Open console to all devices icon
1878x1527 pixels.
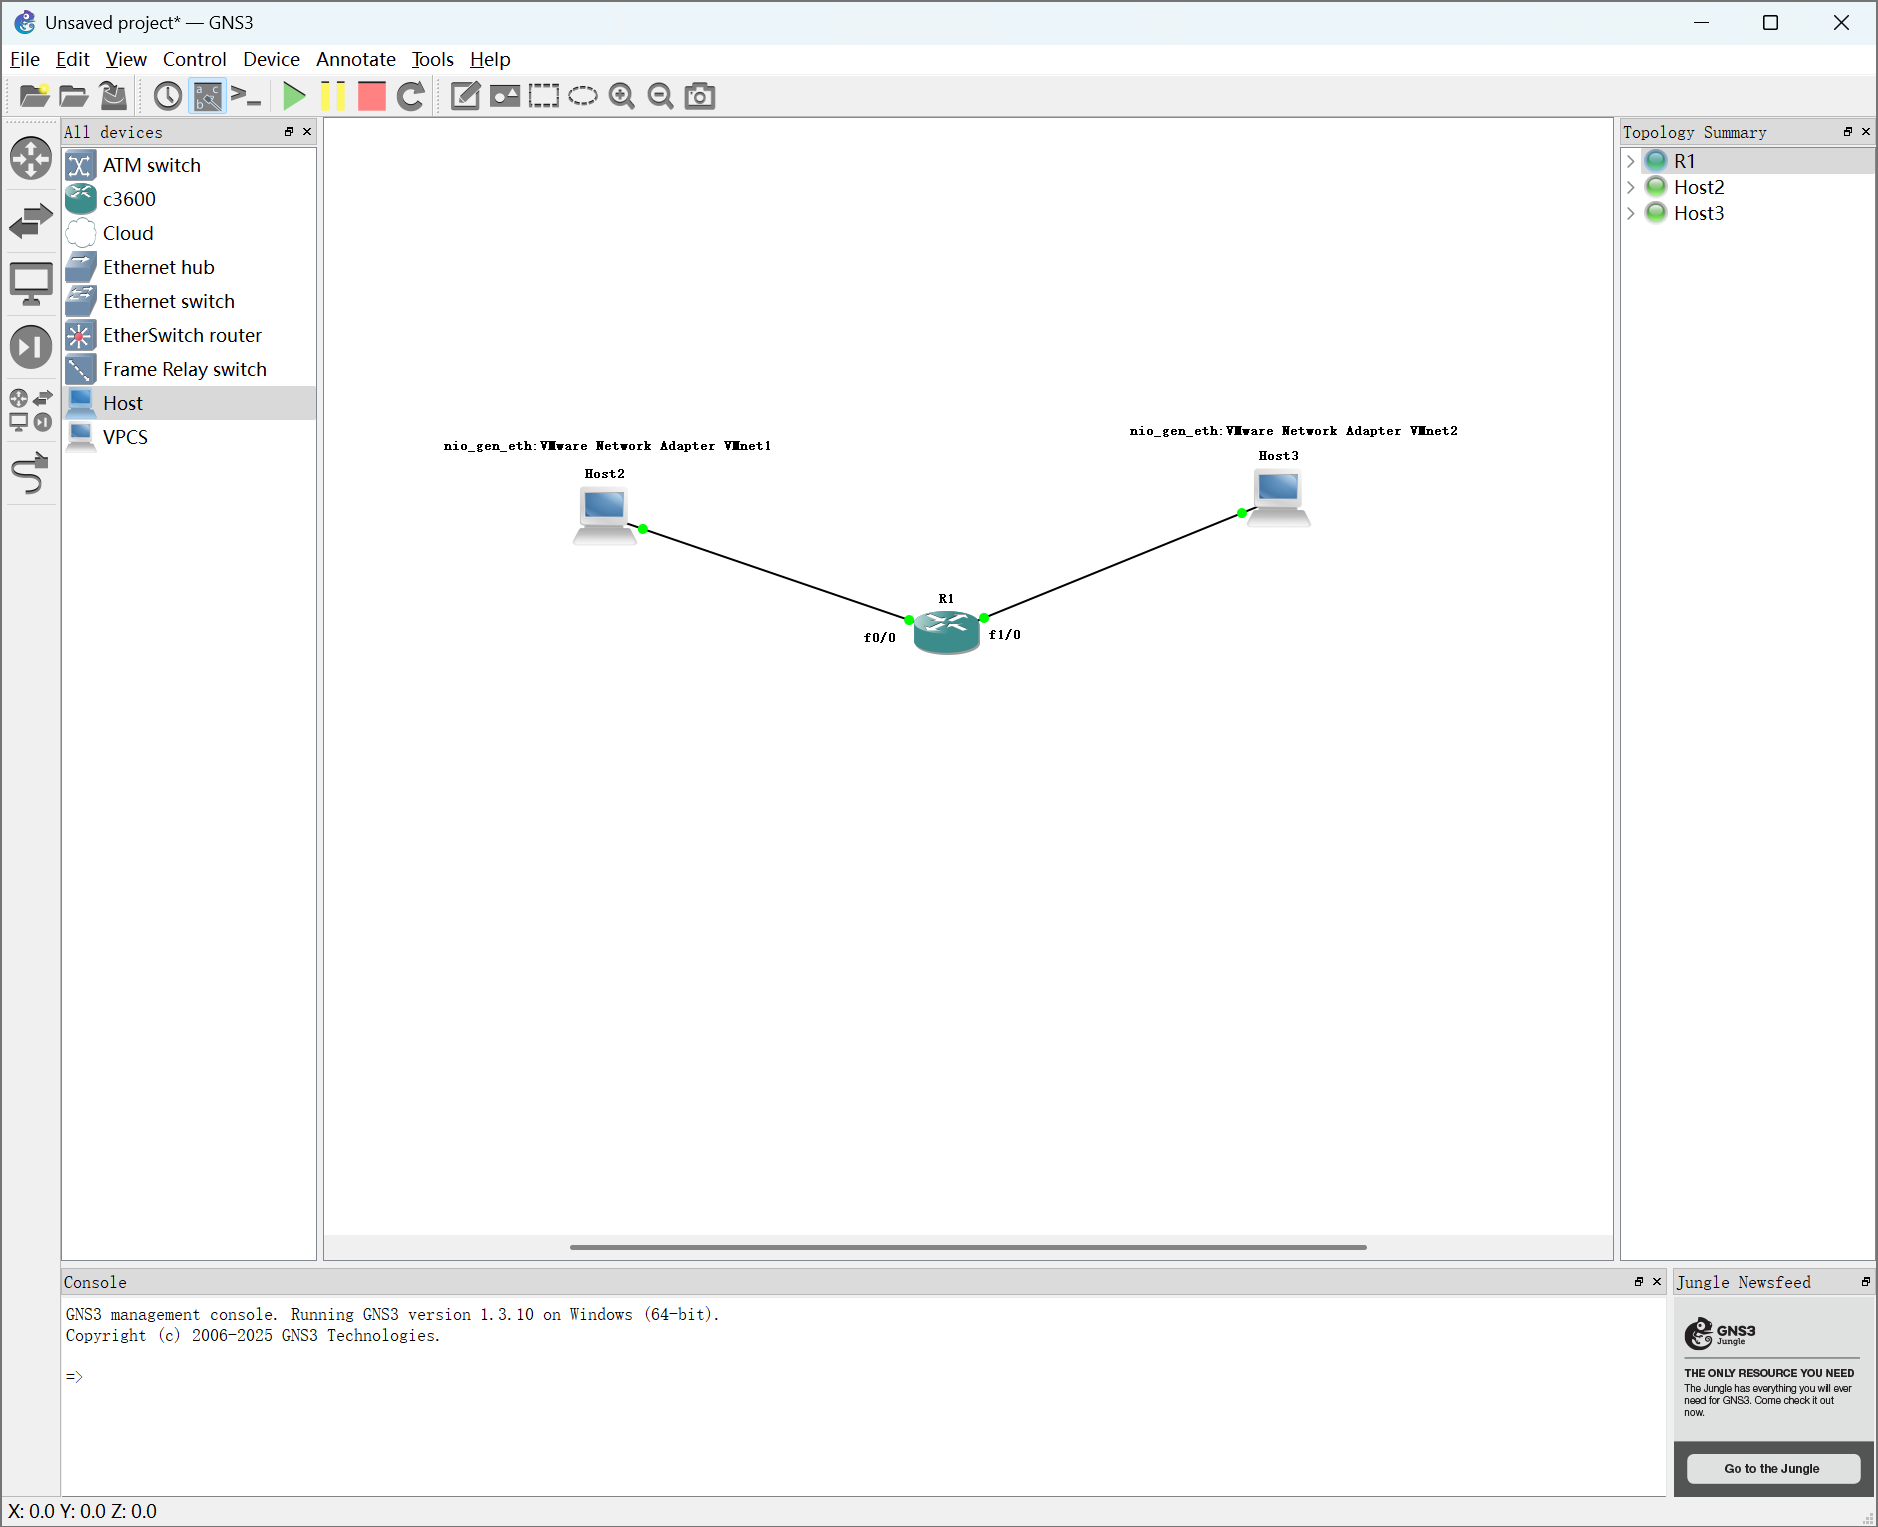click(246, 96)
